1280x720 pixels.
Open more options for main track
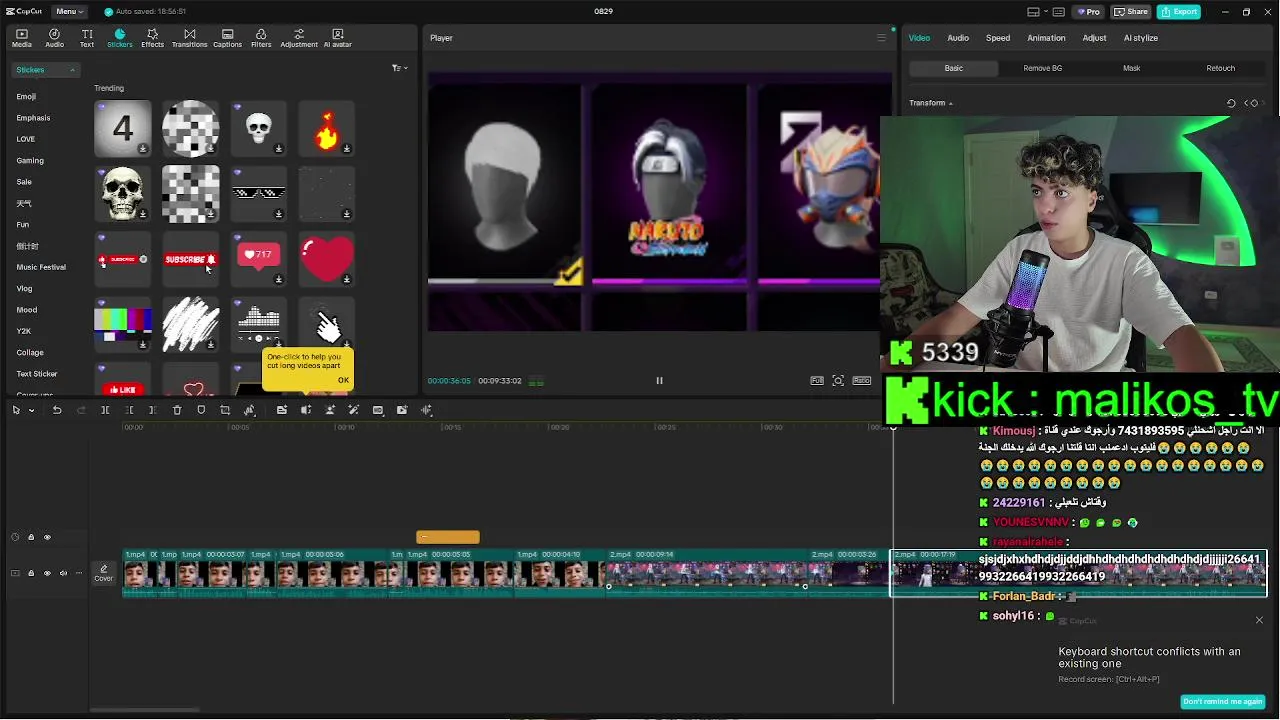click(x=79, y=573)
